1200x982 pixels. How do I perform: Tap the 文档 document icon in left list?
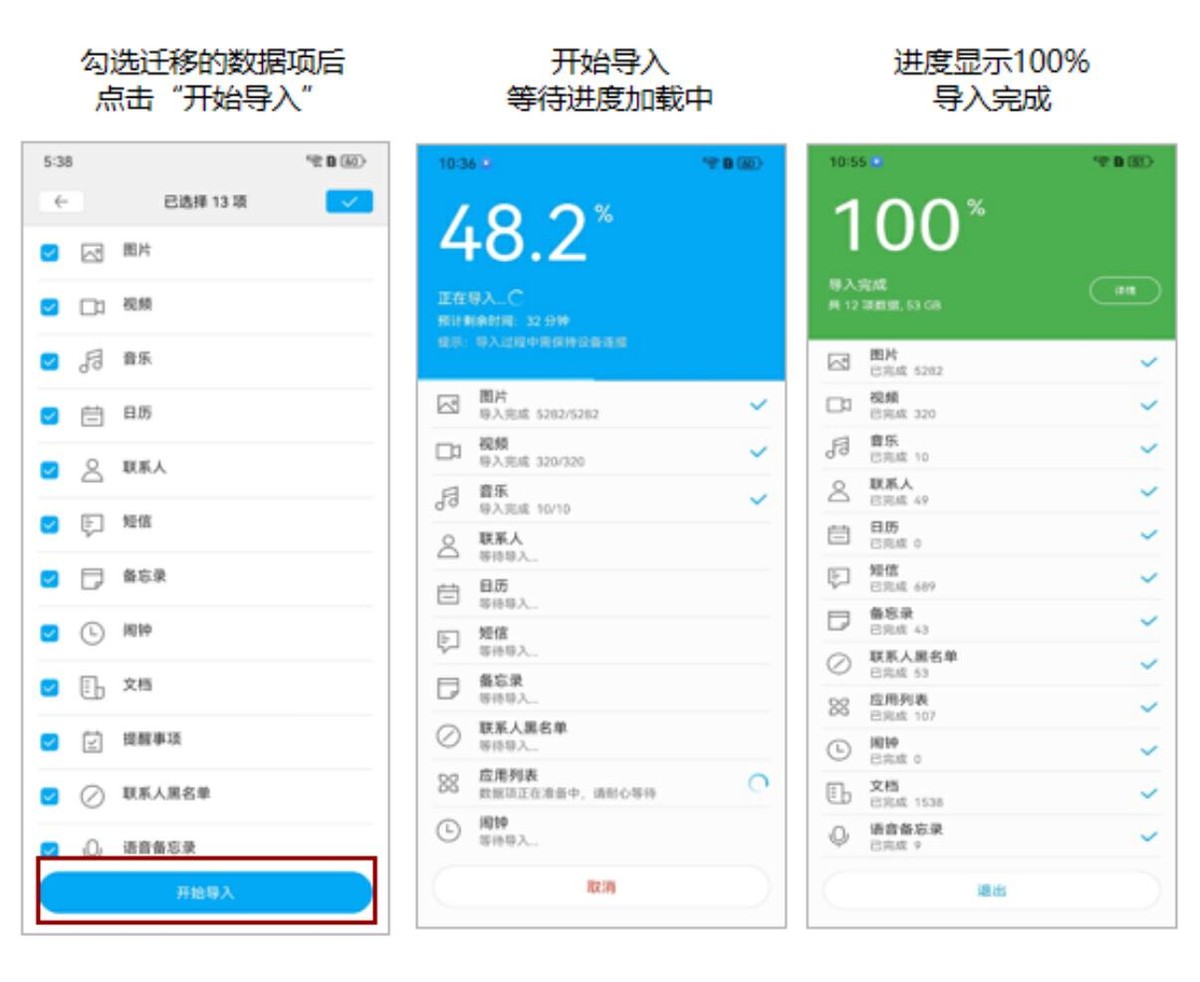pos(92,687)
